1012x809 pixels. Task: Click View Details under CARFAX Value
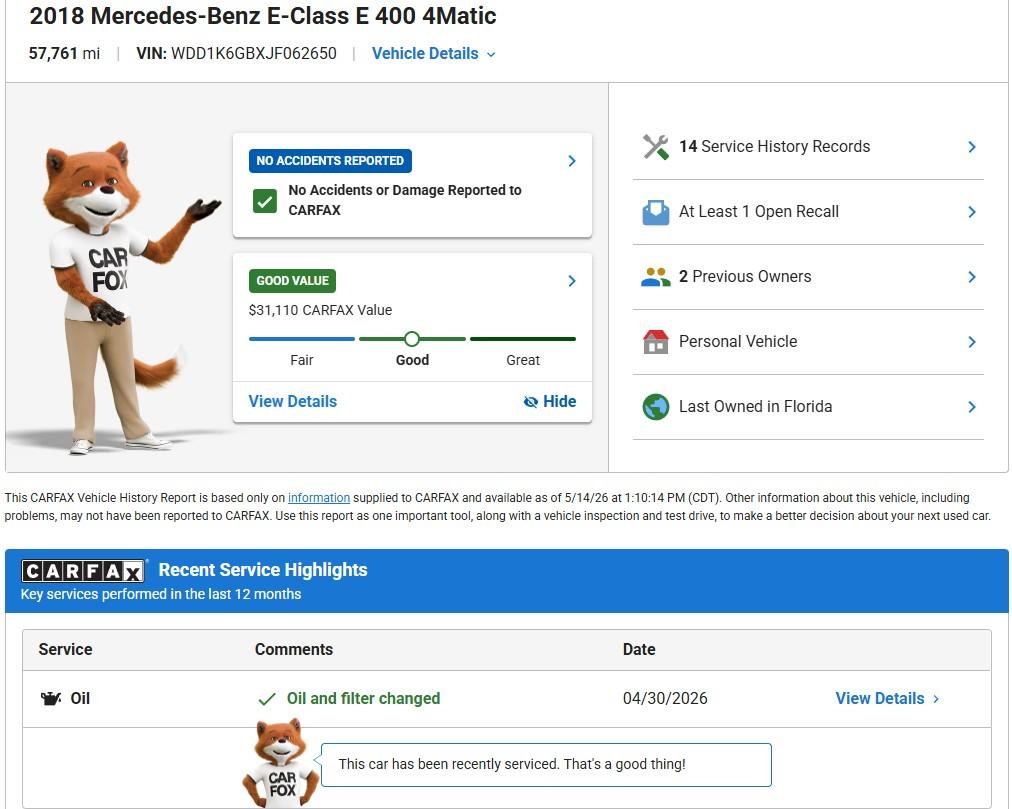click(292, 402)
